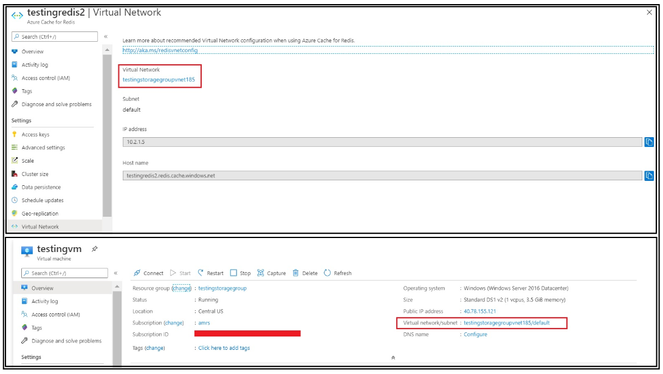This screenshot has width=663, height=374.
Task: Click the testingredis2 Overview icon
Action: coord(15,52)
